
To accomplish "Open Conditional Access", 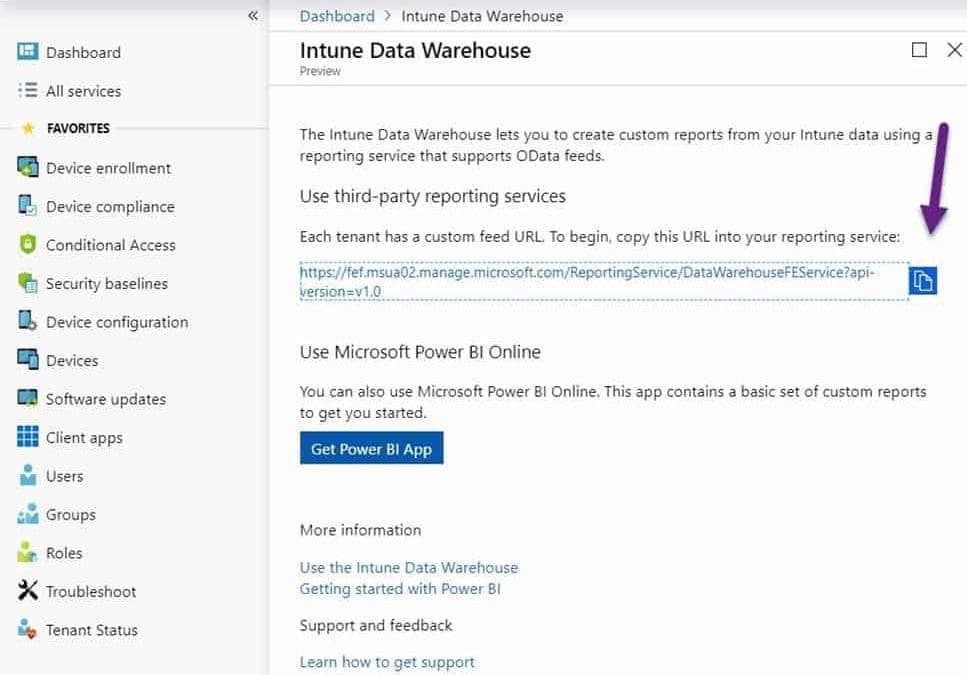I will 110,245.
